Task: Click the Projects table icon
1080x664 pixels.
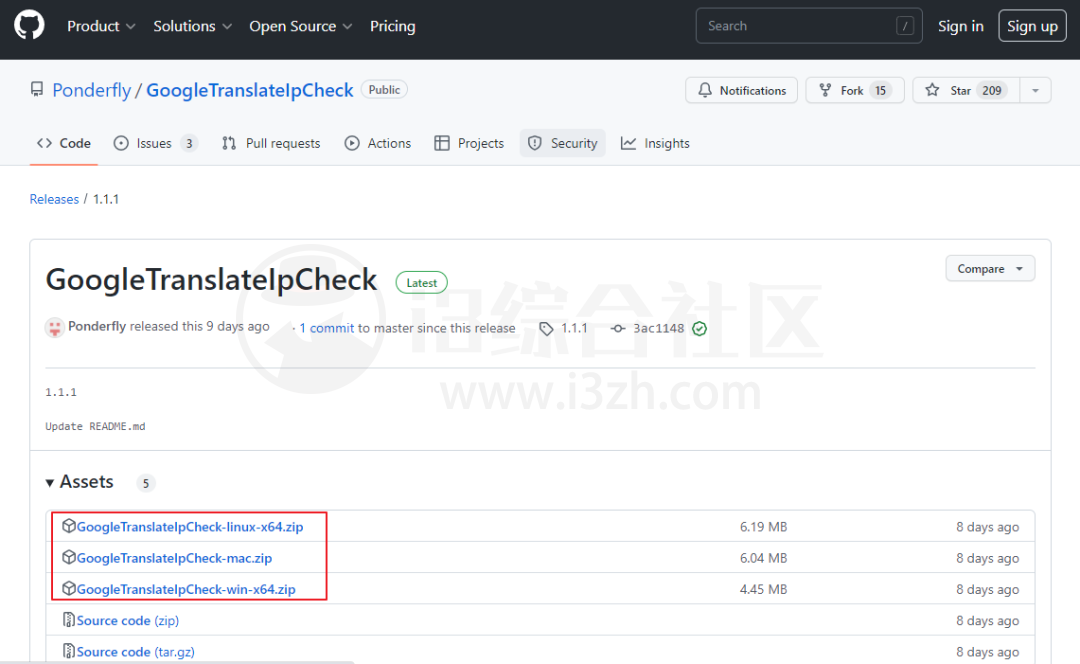Action: pos(442,143)
